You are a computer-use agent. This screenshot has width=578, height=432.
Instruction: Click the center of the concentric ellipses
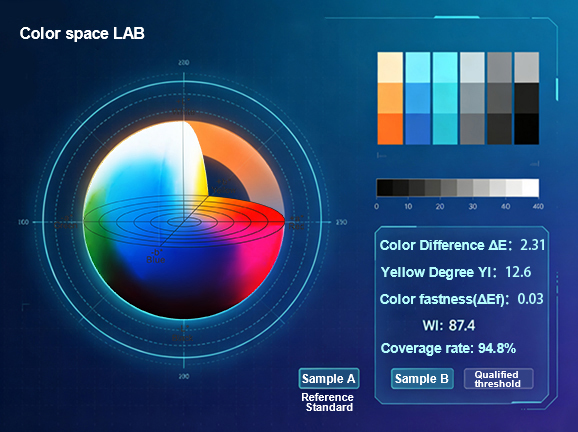[184, 222]
